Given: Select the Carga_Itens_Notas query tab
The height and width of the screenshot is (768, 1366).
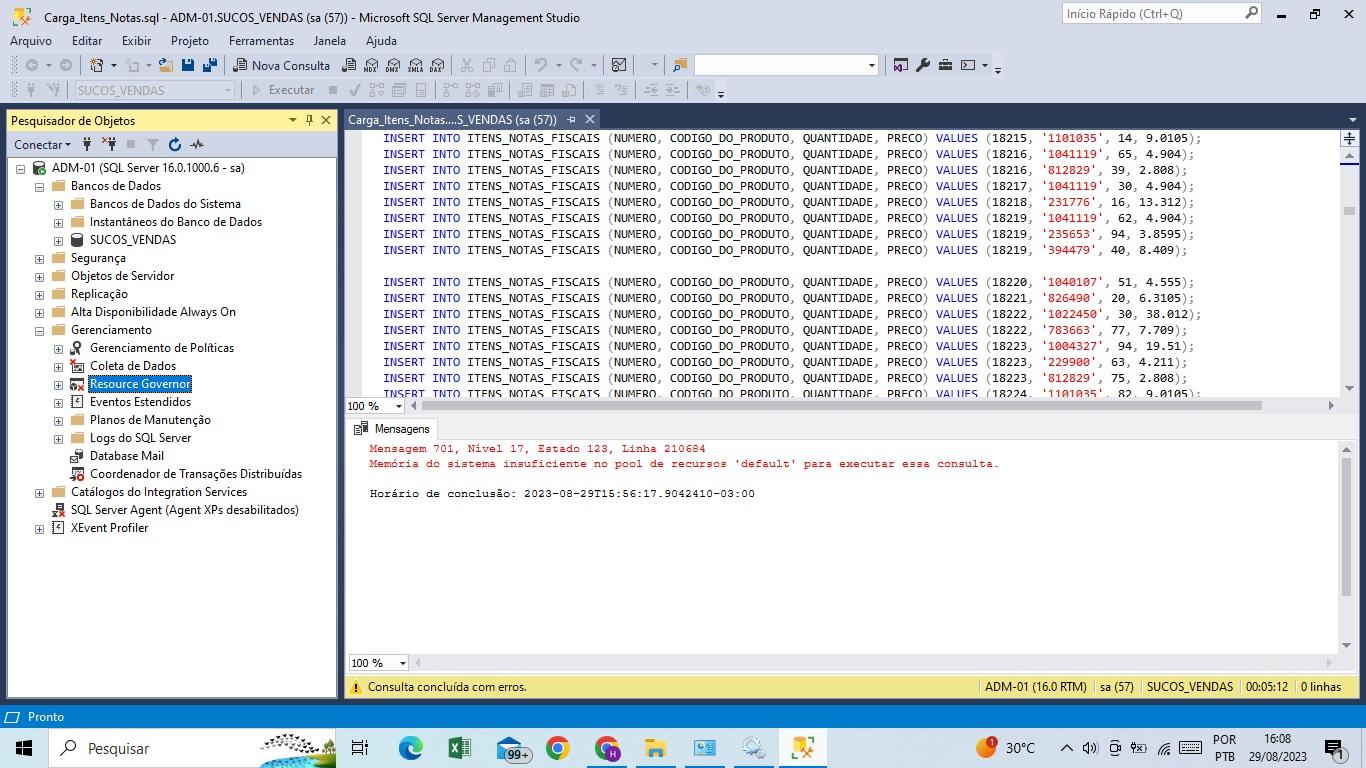Looking at the screenshot, I should pos(452,119).
